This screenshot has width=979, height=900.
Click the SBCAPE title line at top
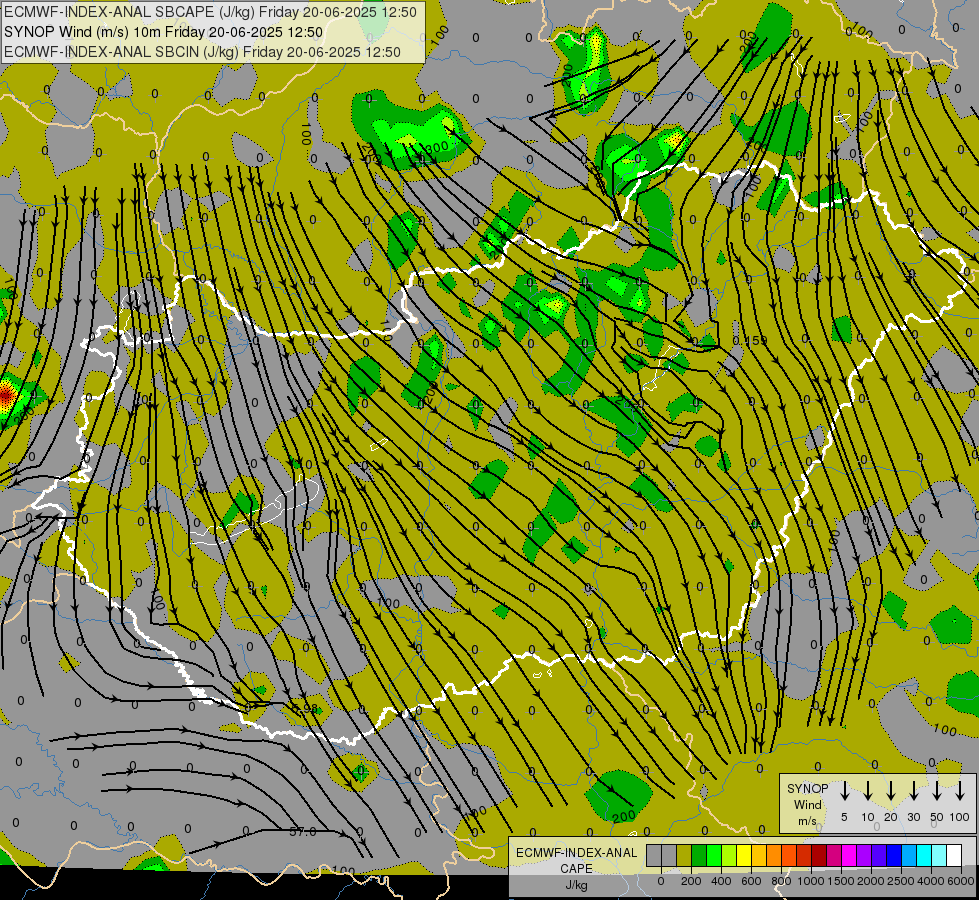[210, 12]
